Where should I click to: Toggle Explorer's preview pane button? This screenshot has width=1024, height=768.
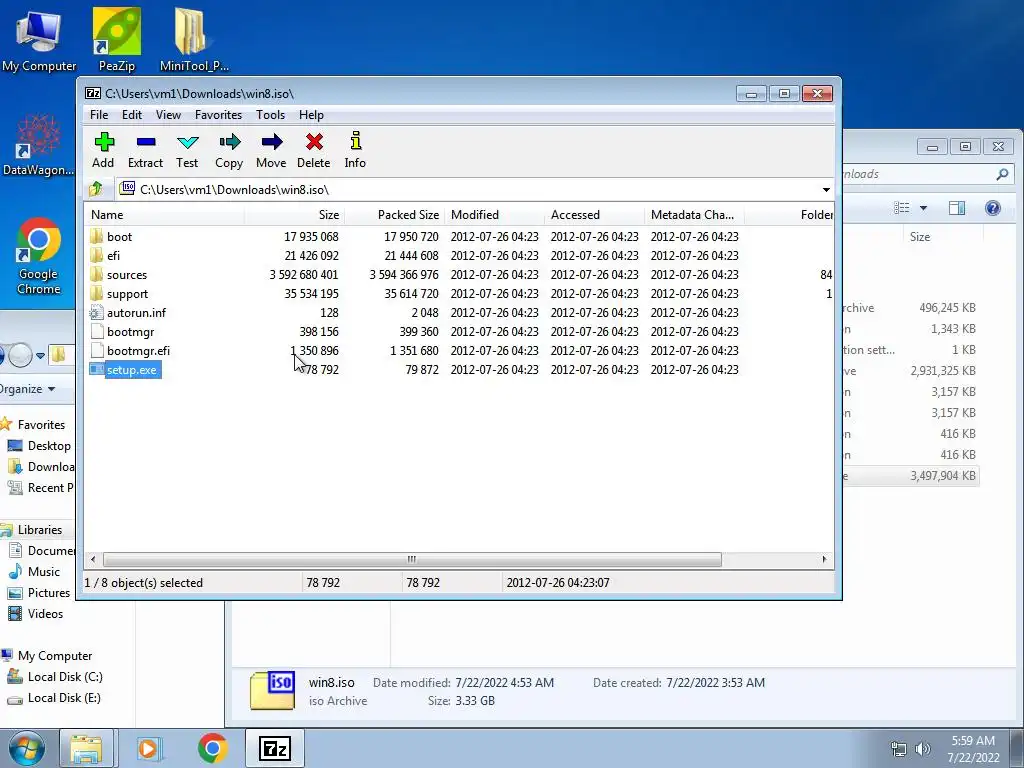(957, 208)
